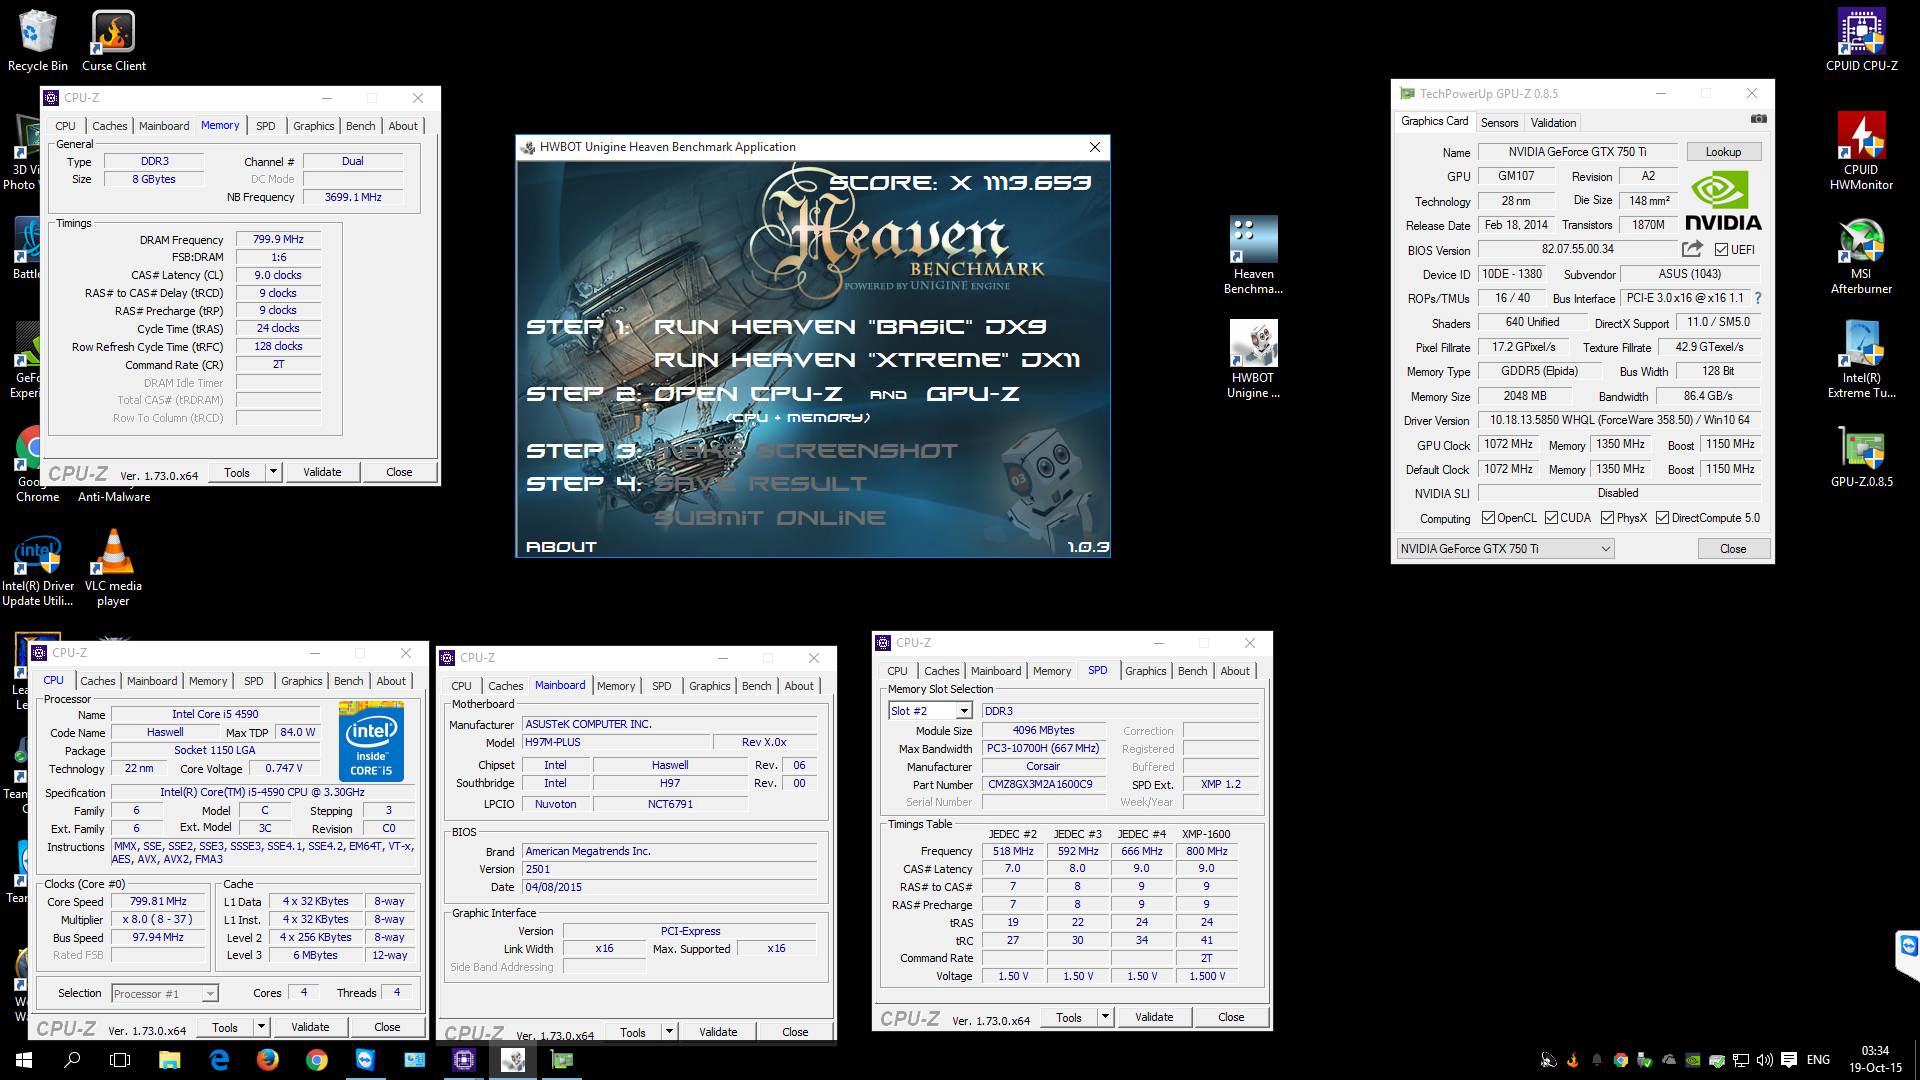
Task: Open the Processor #1 selection dropdown
Action: tap(209, 994)
